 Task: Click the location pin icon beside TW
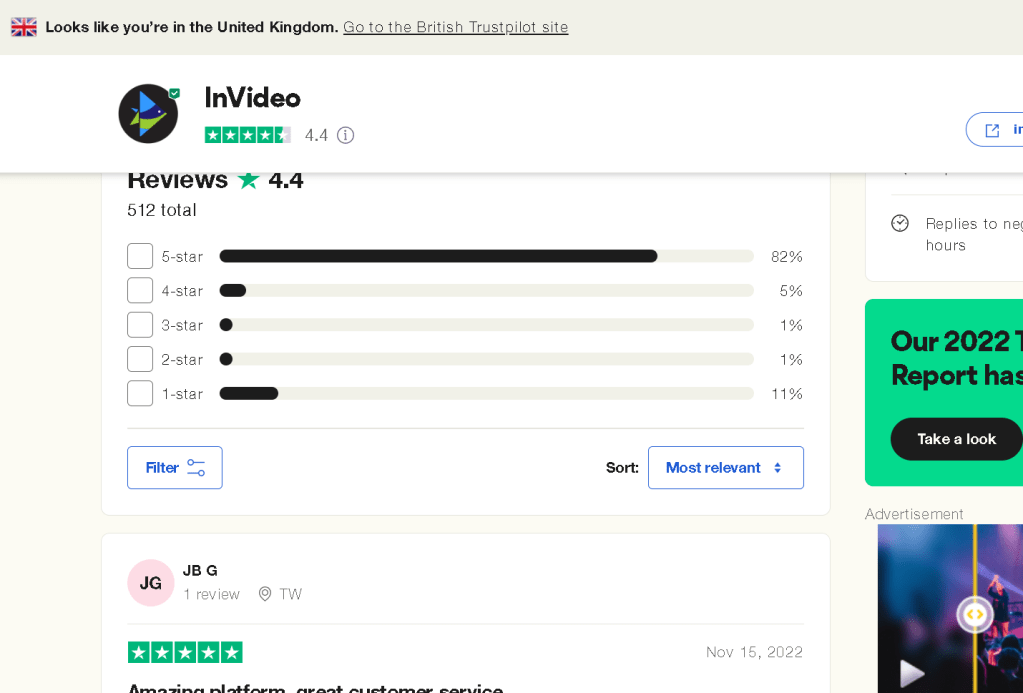264,594
